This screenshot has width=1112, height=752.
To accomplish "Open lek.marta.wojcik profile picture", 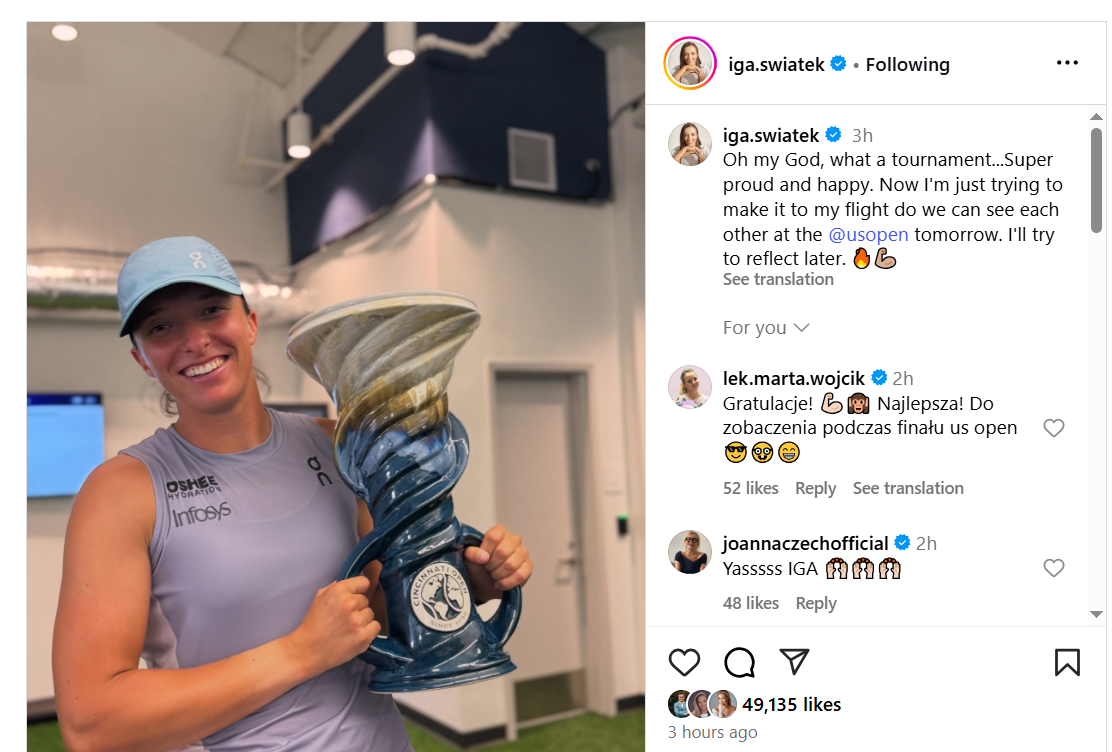I will tap(689, 387).
